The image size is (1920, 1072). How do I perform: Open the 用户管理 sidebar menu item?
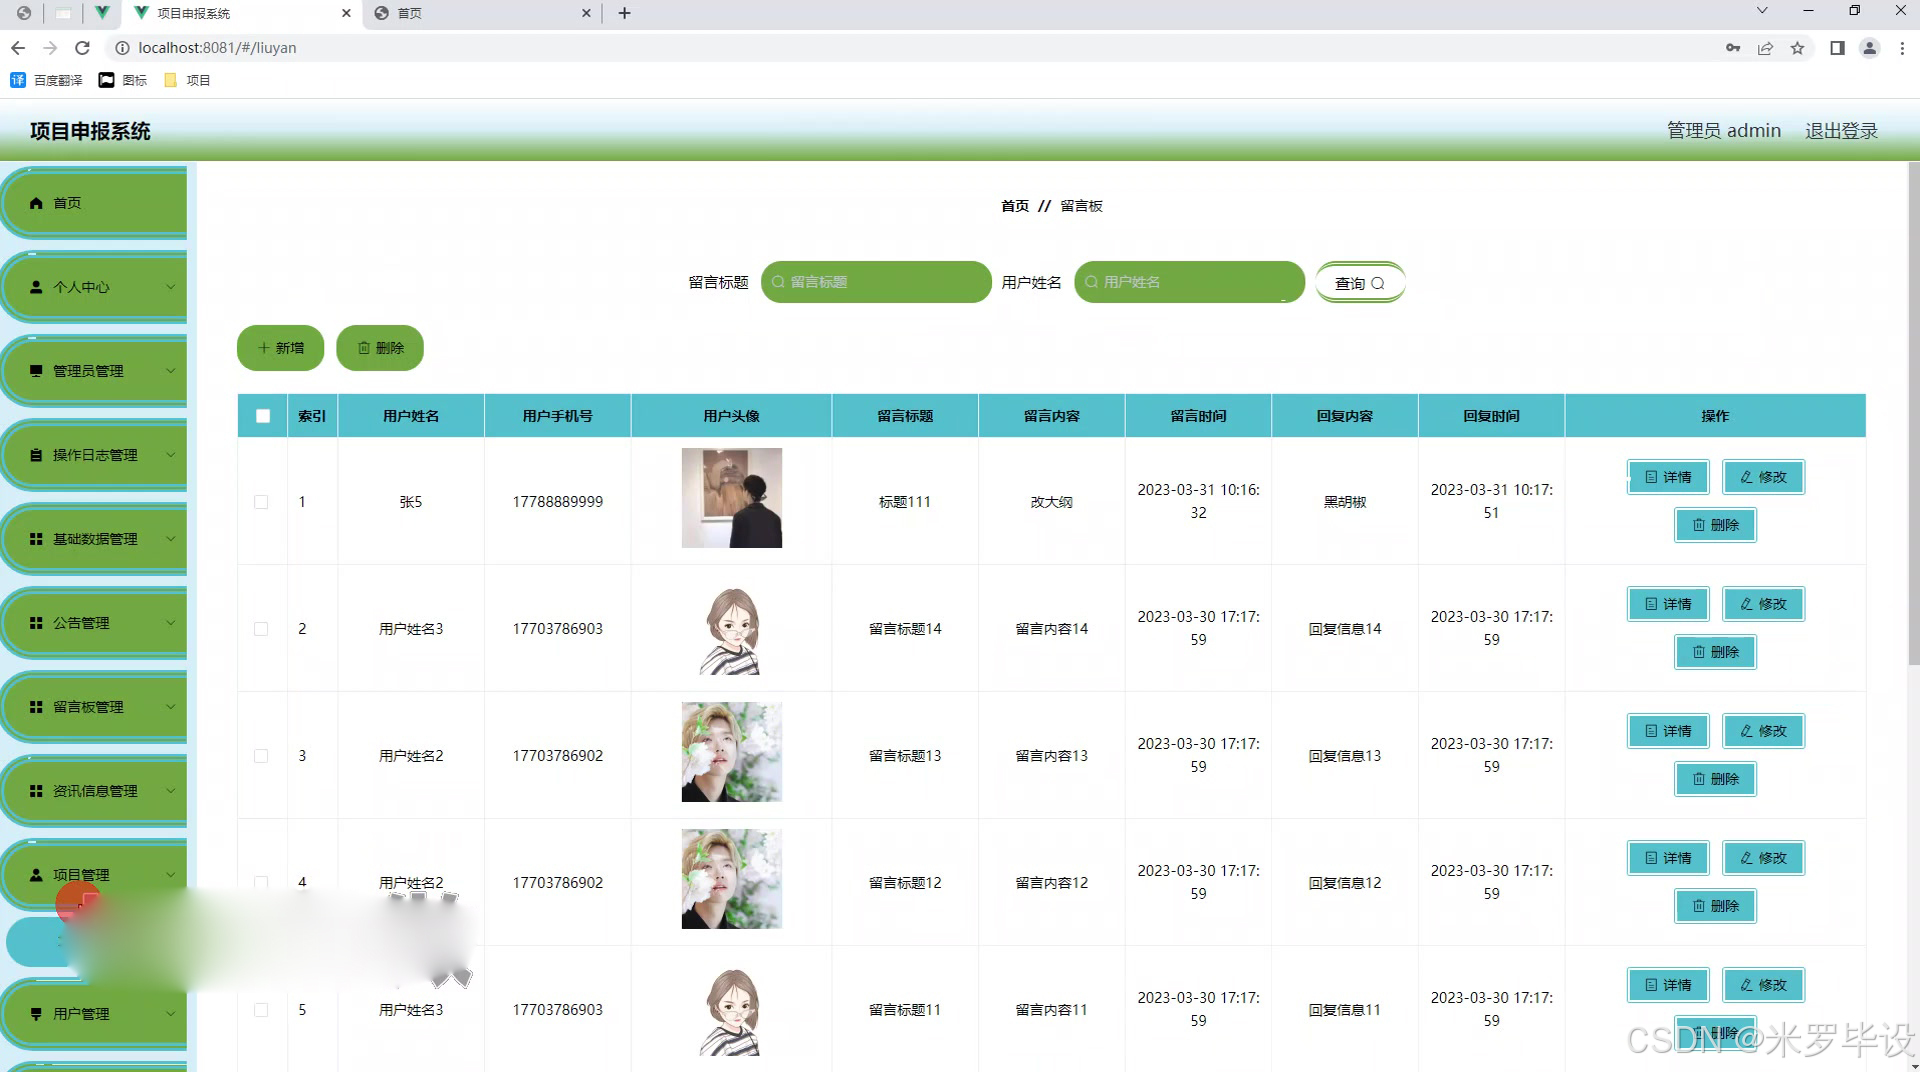click(95, 1014)
